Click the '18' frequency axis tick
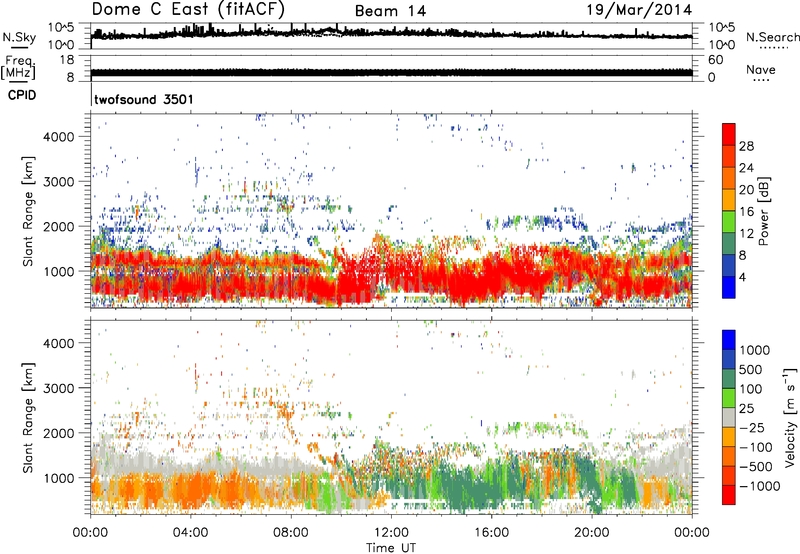 coord(67,60)
